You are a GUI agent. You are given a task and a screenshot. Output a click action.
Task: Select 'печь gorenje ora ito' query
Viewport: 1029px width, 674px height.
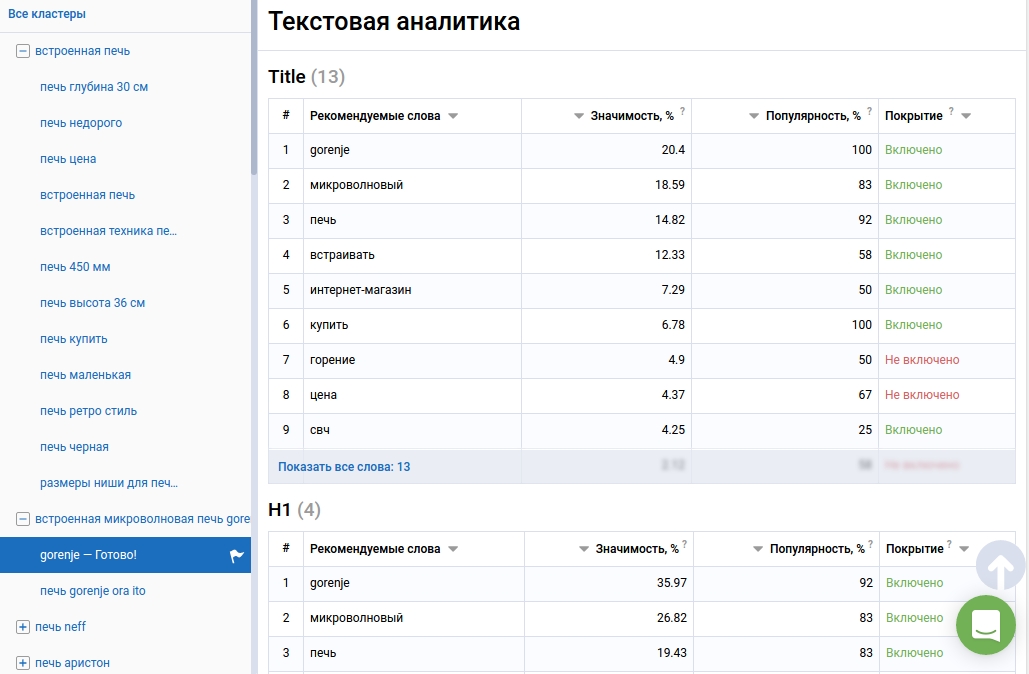(x=93, y=591)
